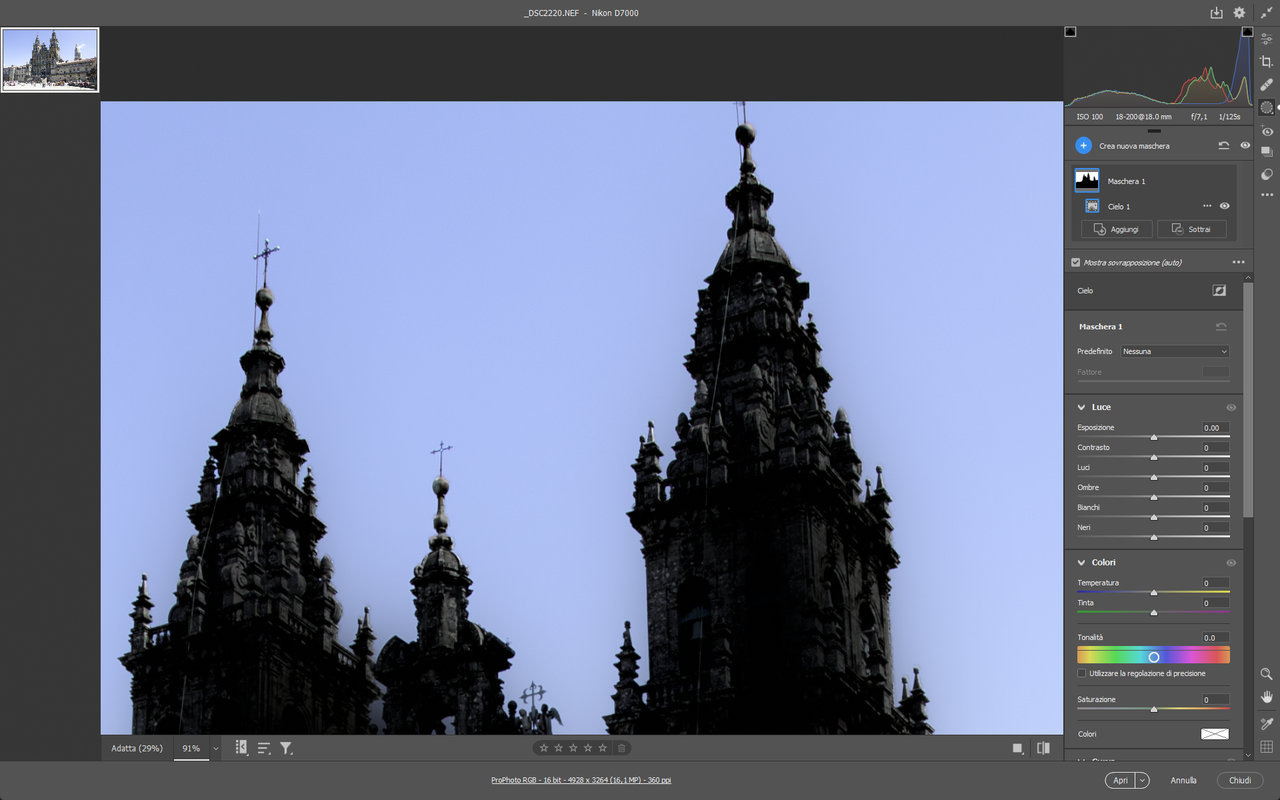Click the Annulla button

click(1183, 780)
